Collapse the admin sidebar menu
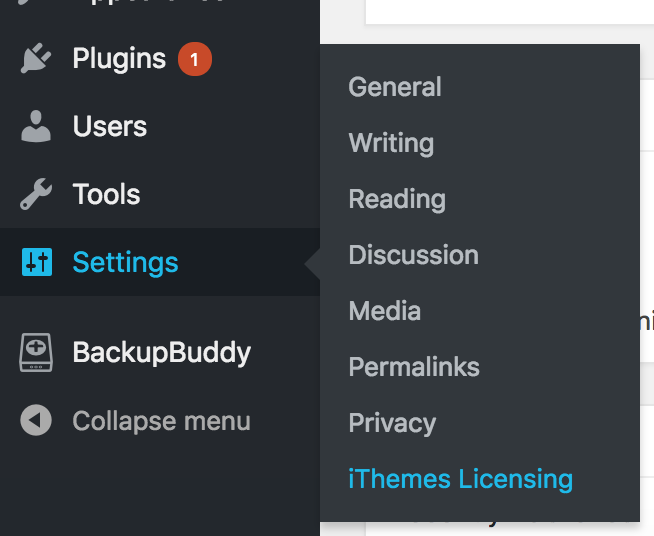 coord(161,421)
